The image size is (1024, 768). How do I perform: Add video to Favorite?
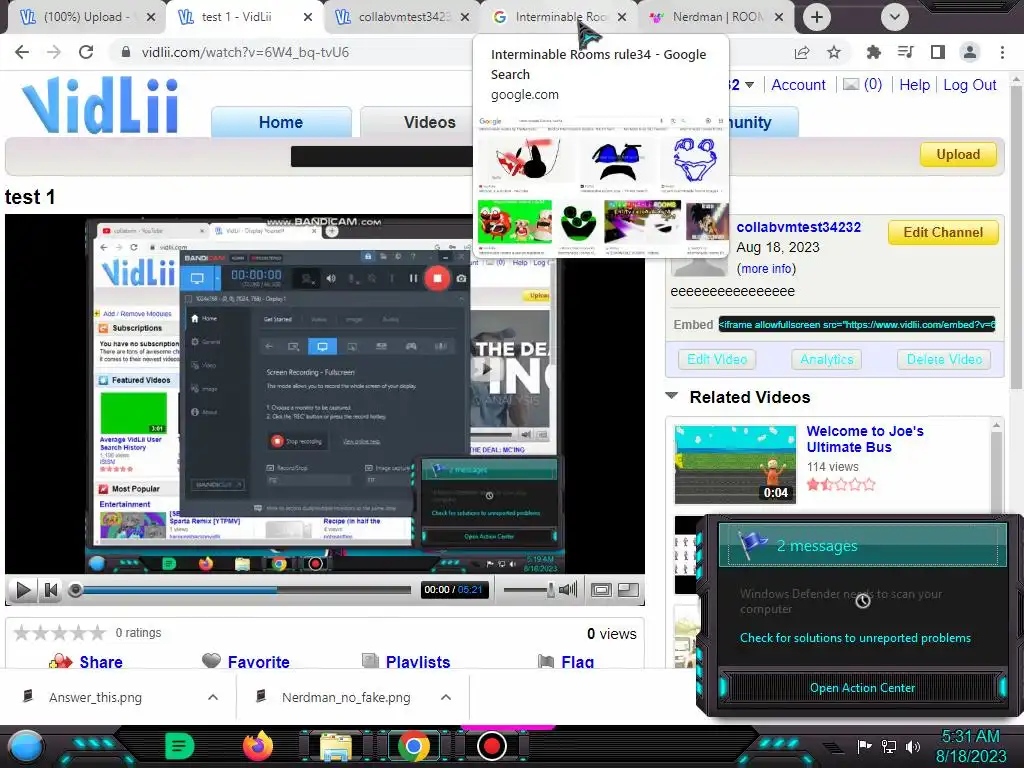(x=259, y=662)
